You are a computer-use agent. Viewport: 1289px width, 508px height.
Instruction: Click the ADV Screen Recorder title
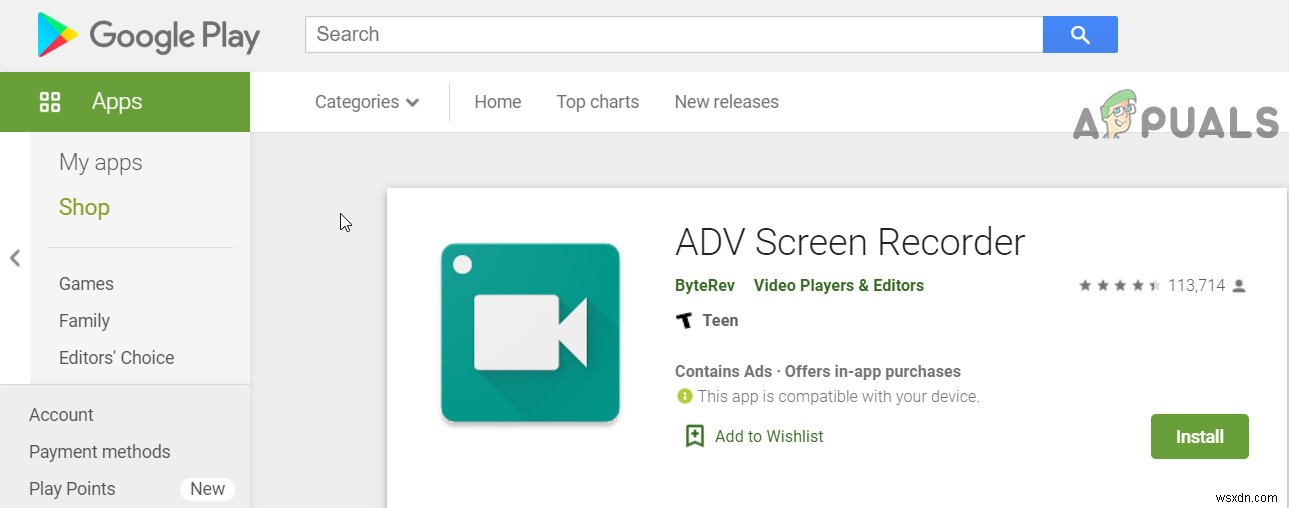(x=851, y=242)
